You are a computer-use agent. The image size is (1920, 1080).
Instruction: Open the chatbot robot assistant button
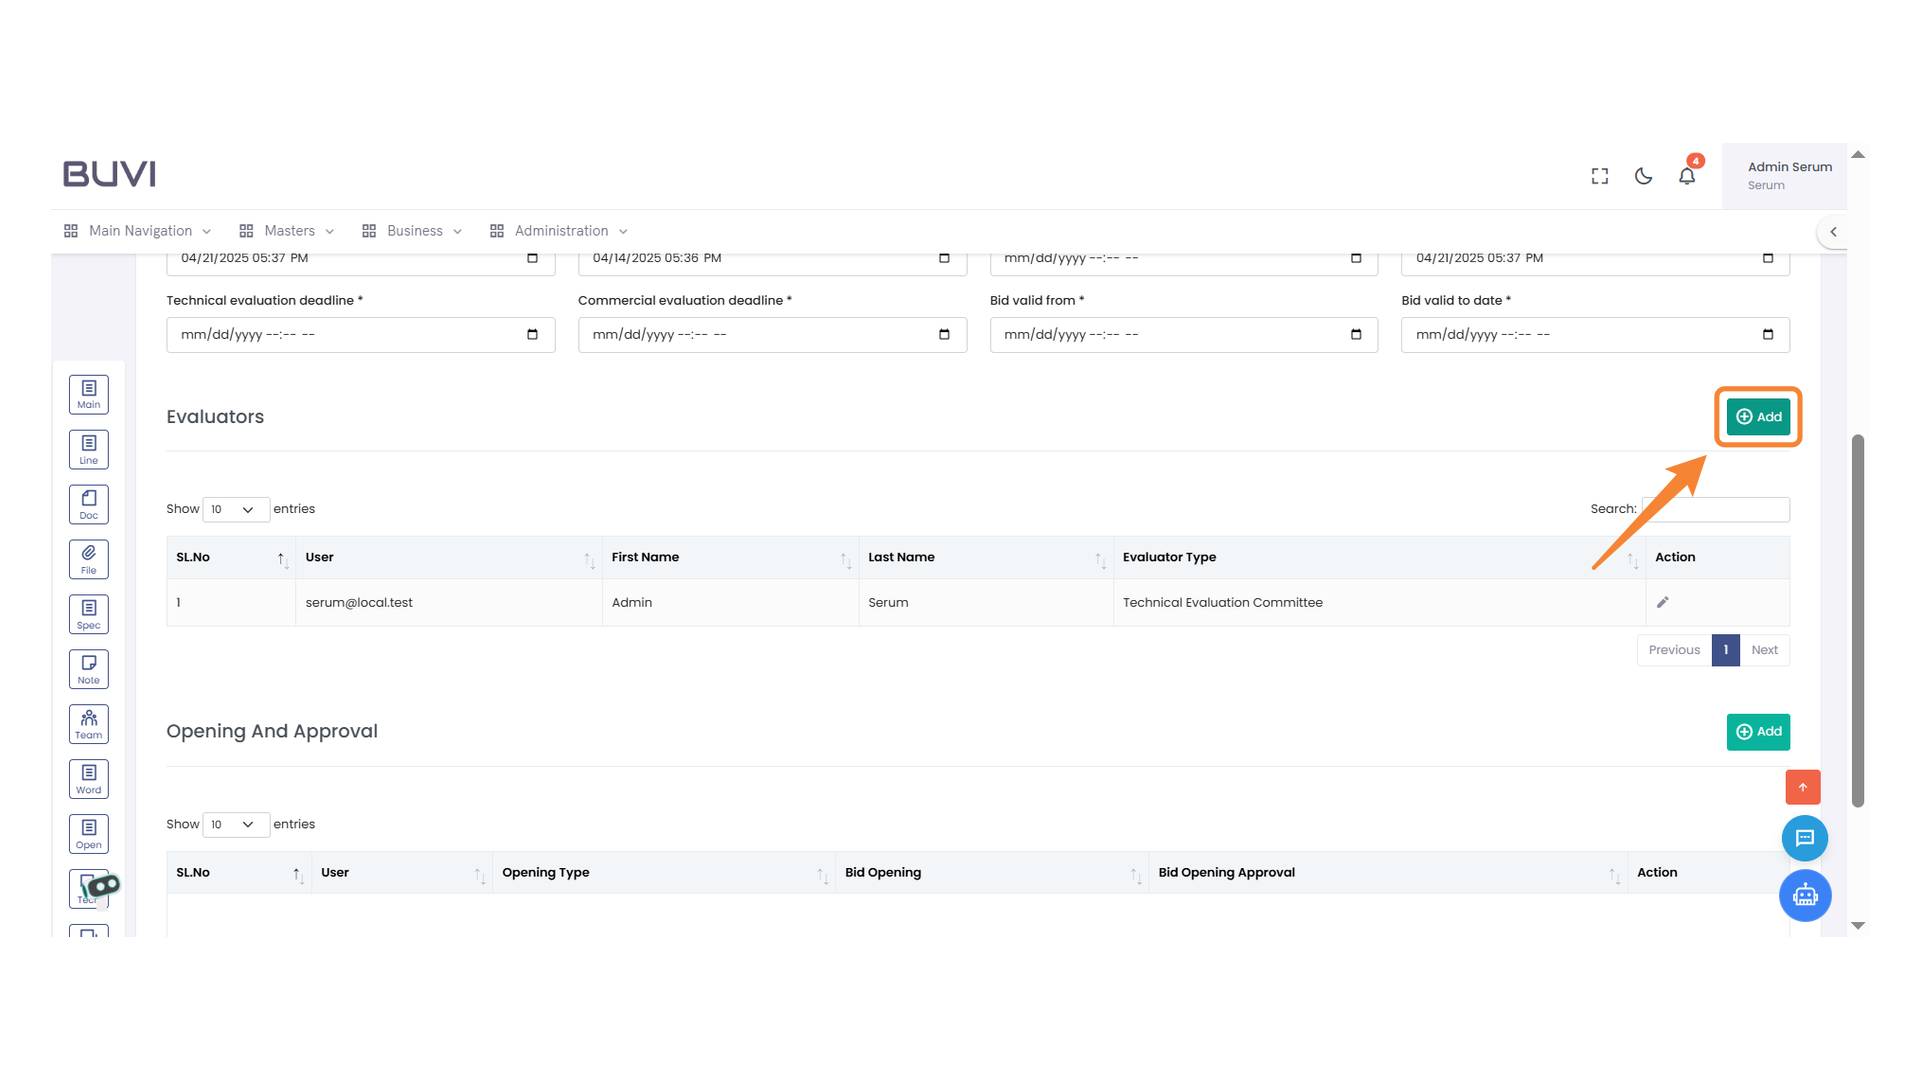(1804, 895)
